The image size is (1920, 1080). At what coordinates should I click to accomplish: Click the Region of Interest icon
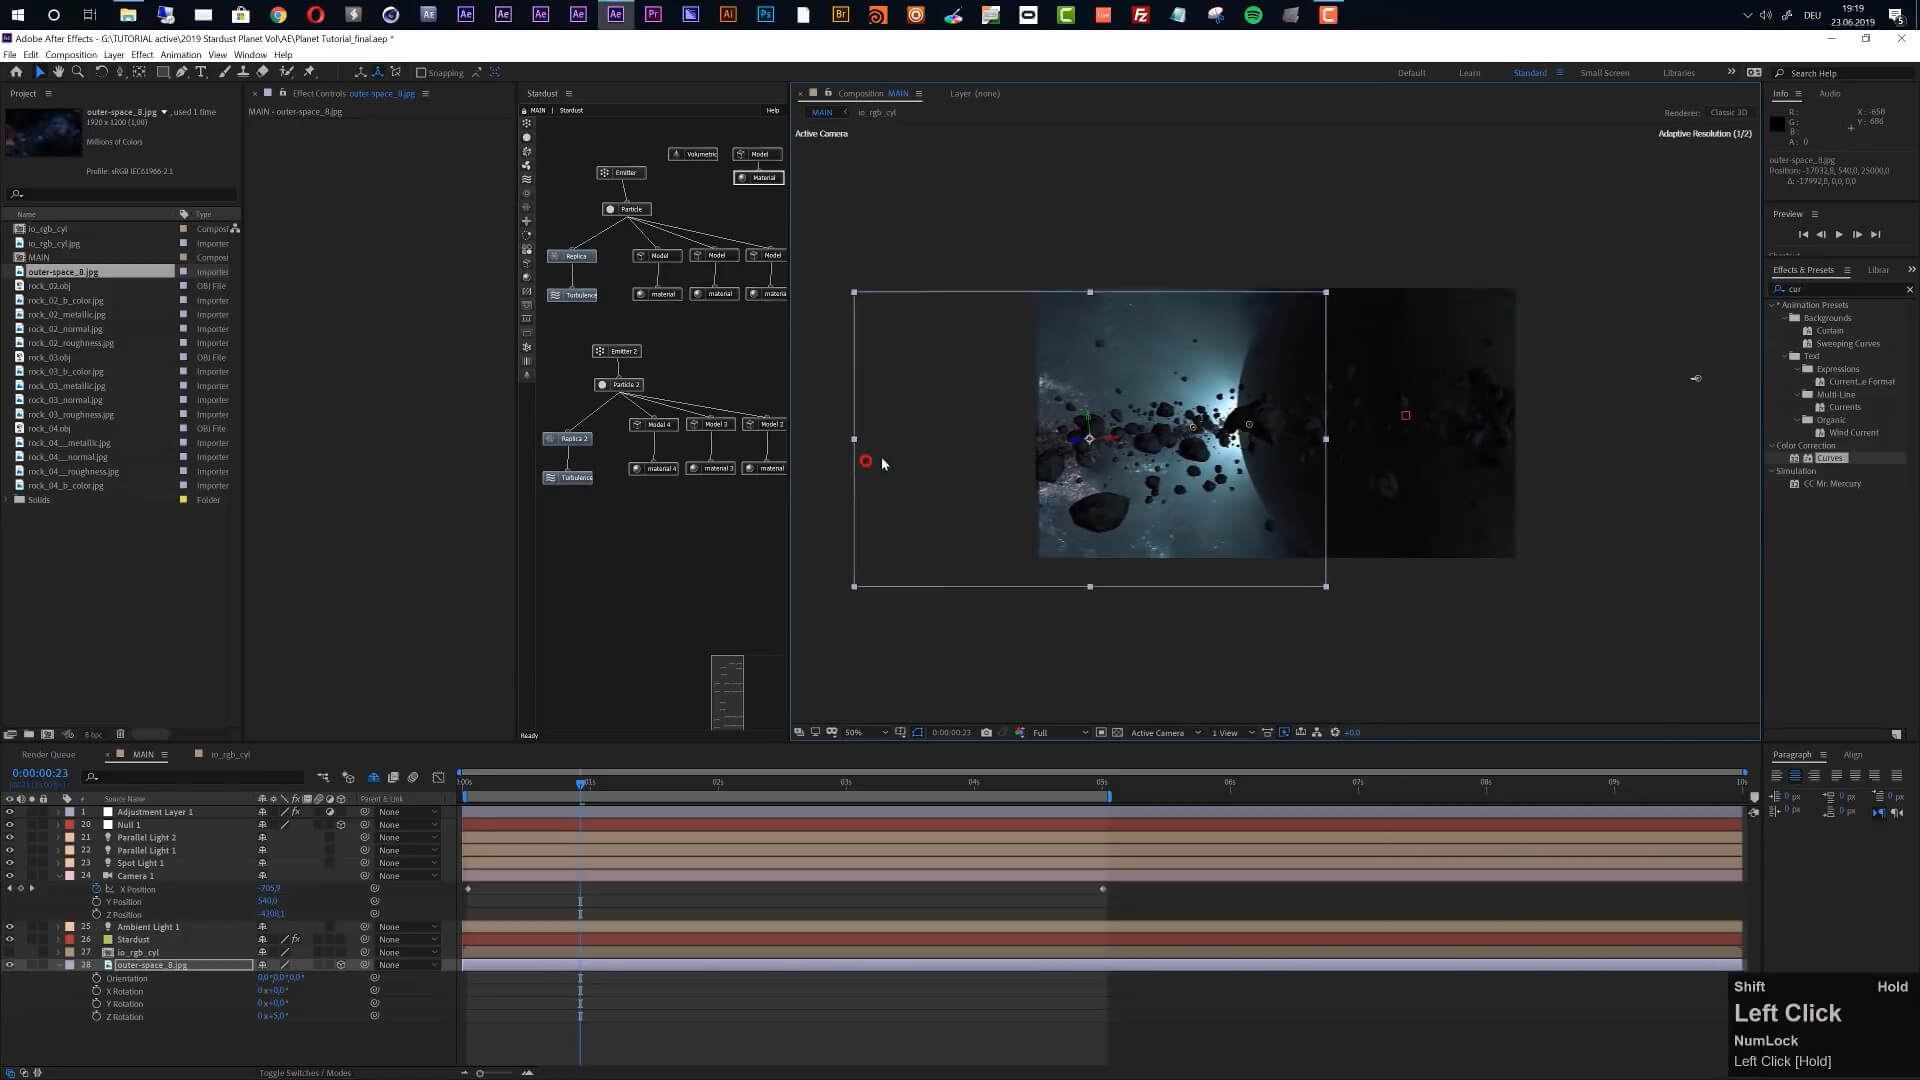pyautogui.click(x=1101, y=733)
